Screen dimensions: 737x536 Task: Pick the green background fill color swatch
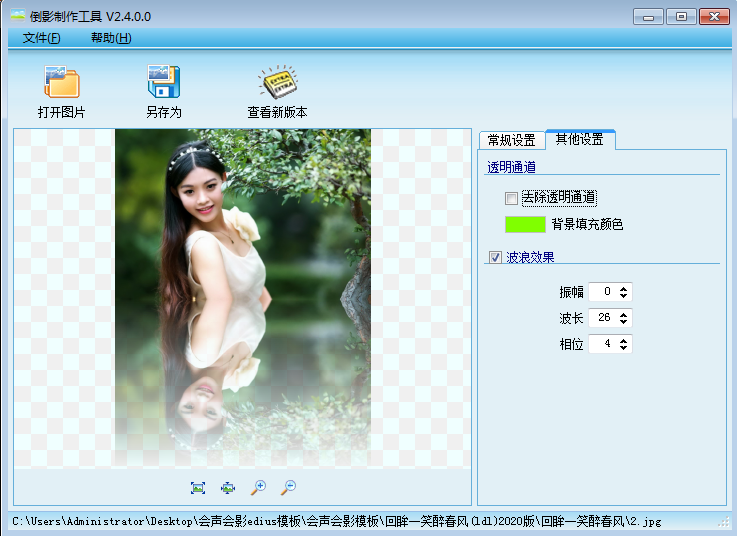pos(525,224)
